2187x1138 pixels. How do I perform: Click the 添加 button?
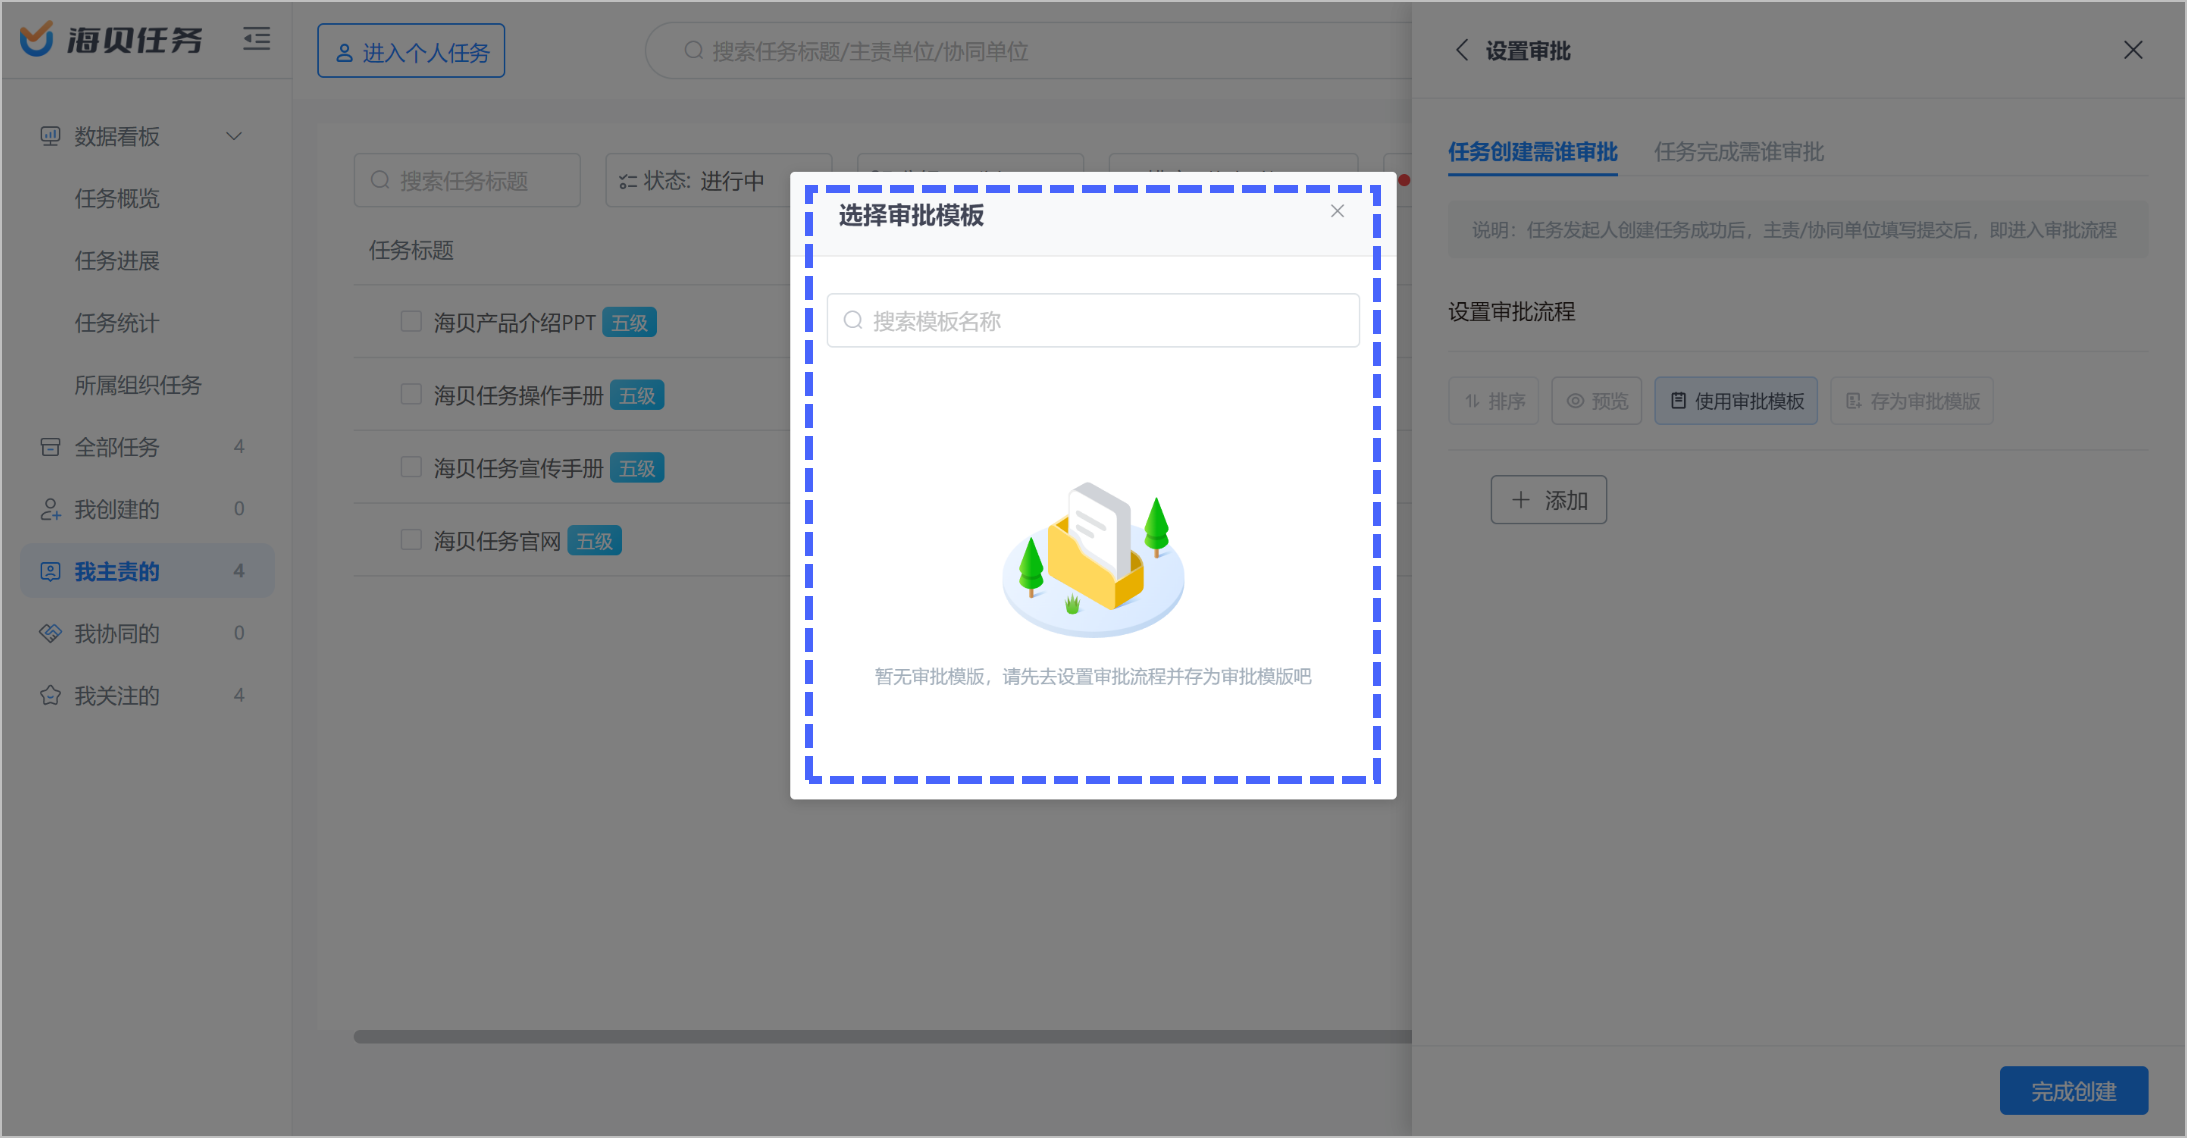1549,500
